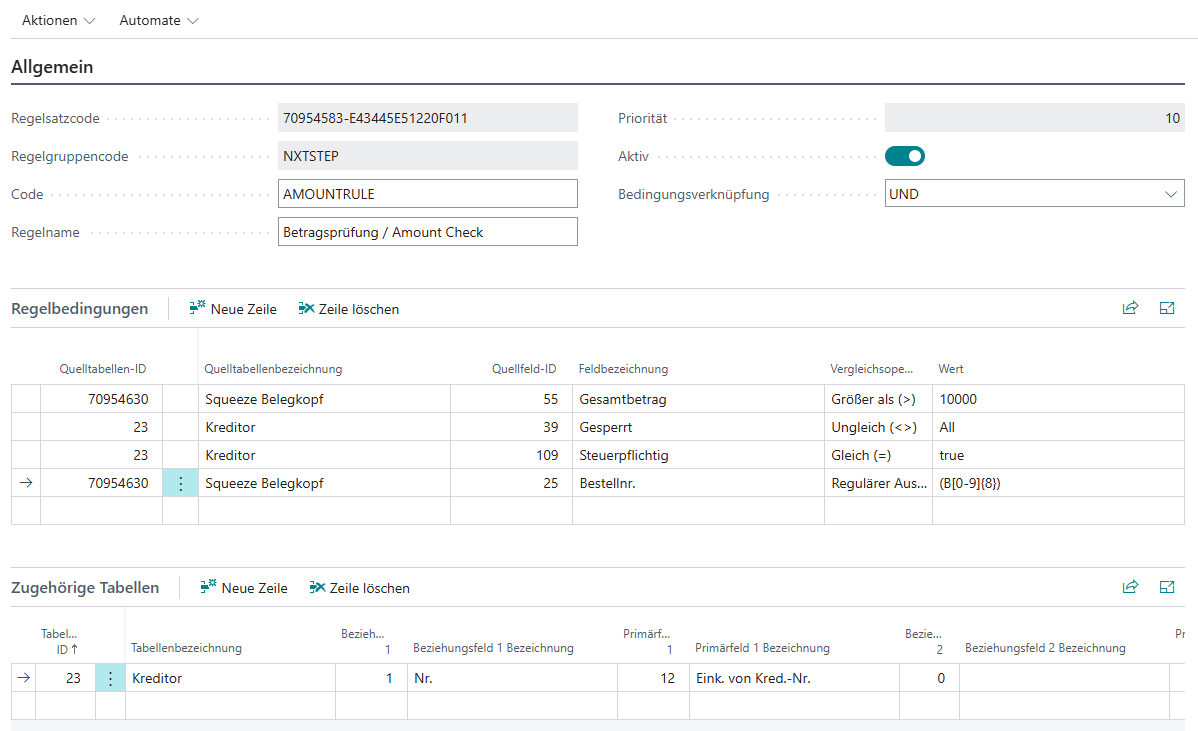Open the Automate menu
Viewport: 1198px width, 731px height.
point(158,20)
